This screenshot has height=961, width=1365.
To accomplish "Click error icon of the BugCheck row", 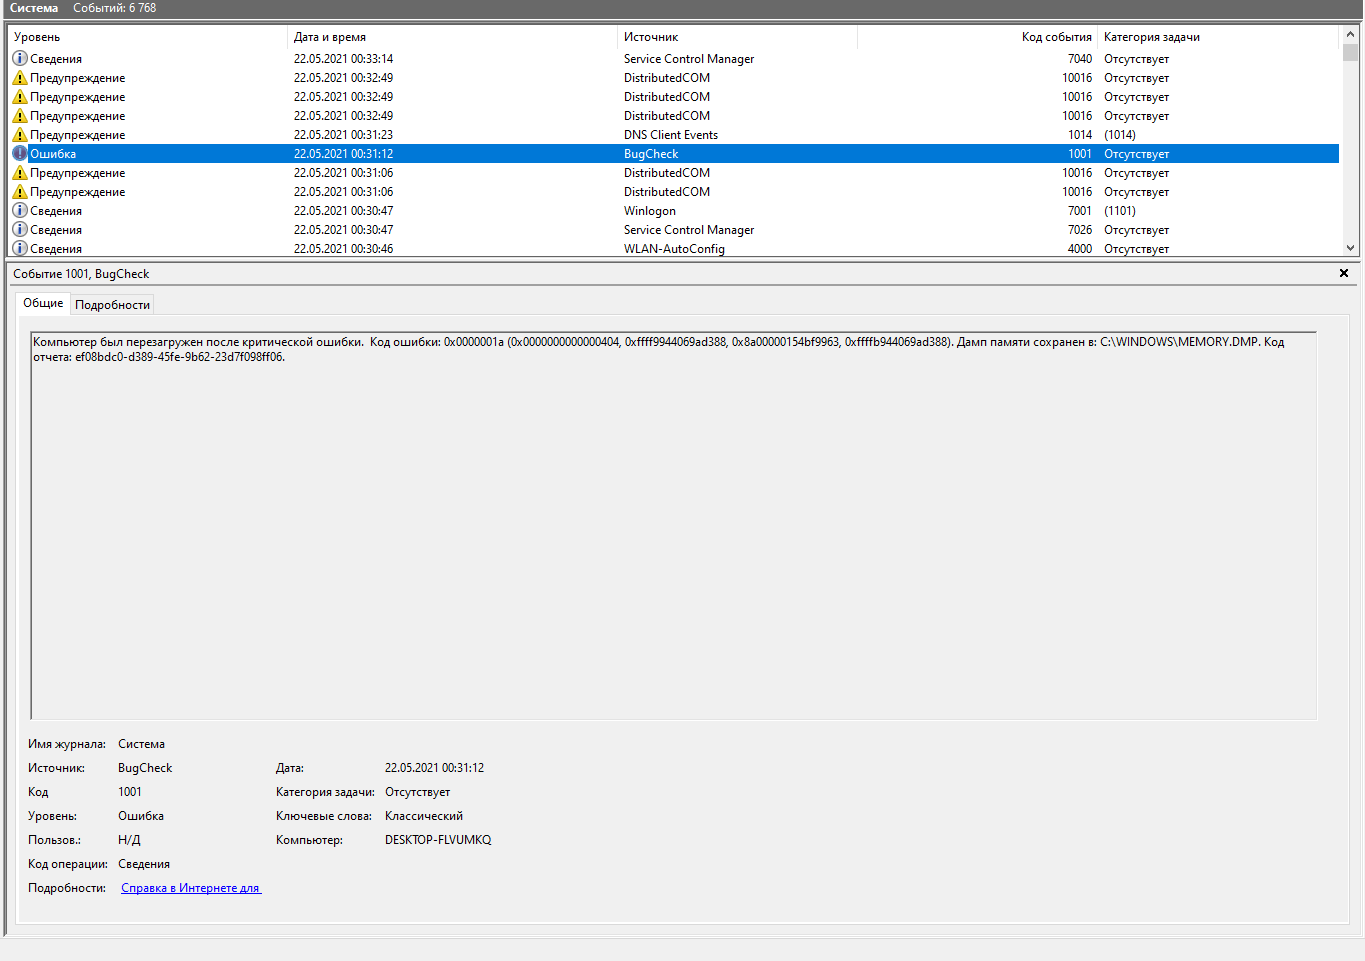I will point(19,154).
